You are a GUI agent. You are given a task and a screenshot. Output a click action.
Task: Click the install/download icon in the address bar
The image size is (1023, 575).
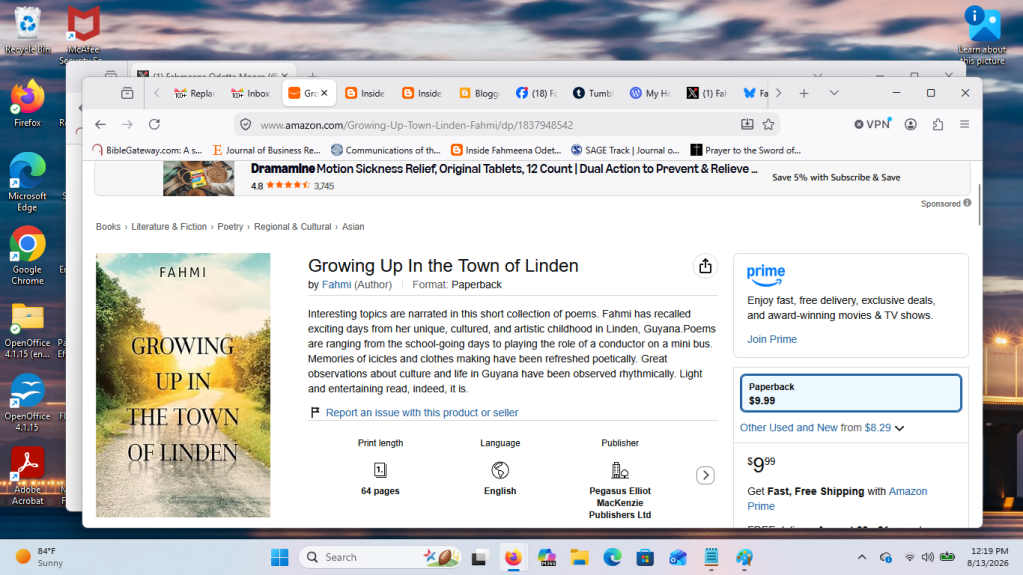pyautogui.click(x=747, y=125)
